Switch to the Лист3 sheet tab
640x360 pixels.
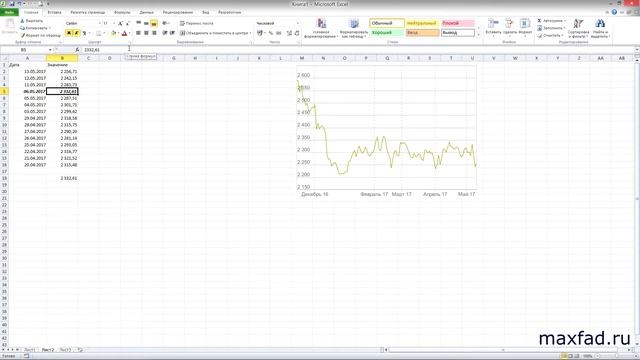click(65, 350)
